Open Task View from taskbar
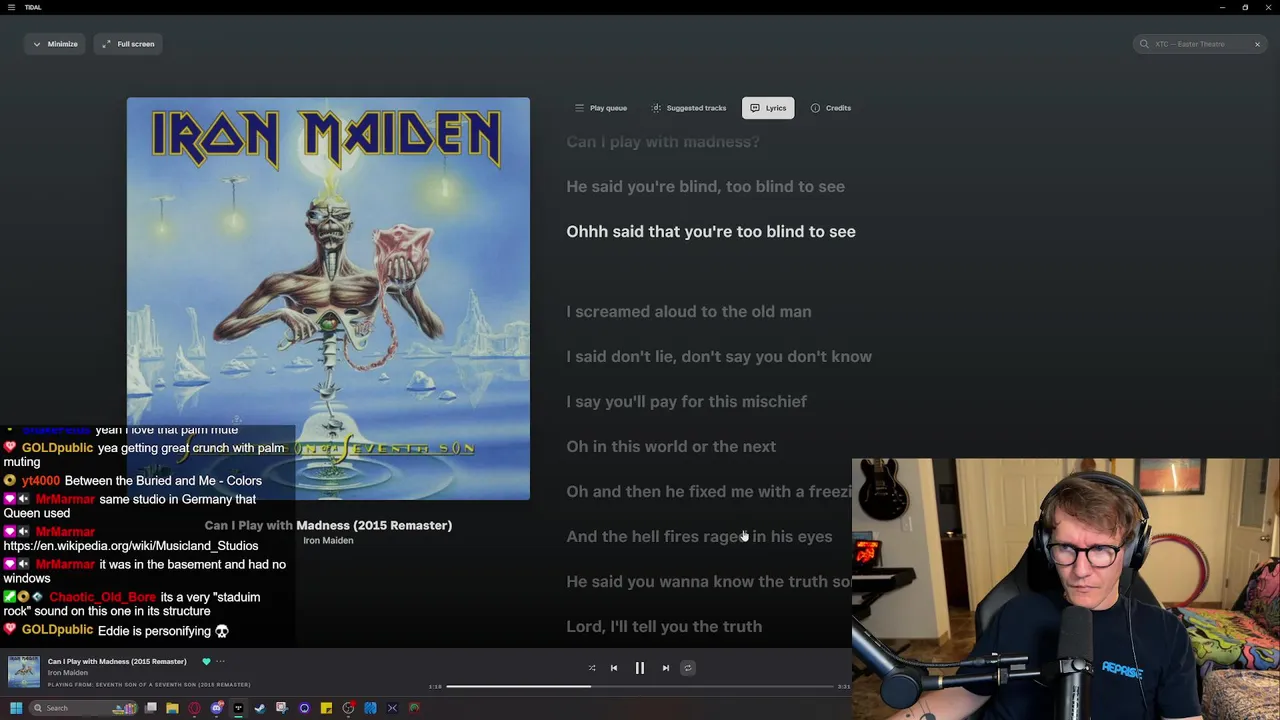This screenshot has width=1280, height=720. pos(150,708)
